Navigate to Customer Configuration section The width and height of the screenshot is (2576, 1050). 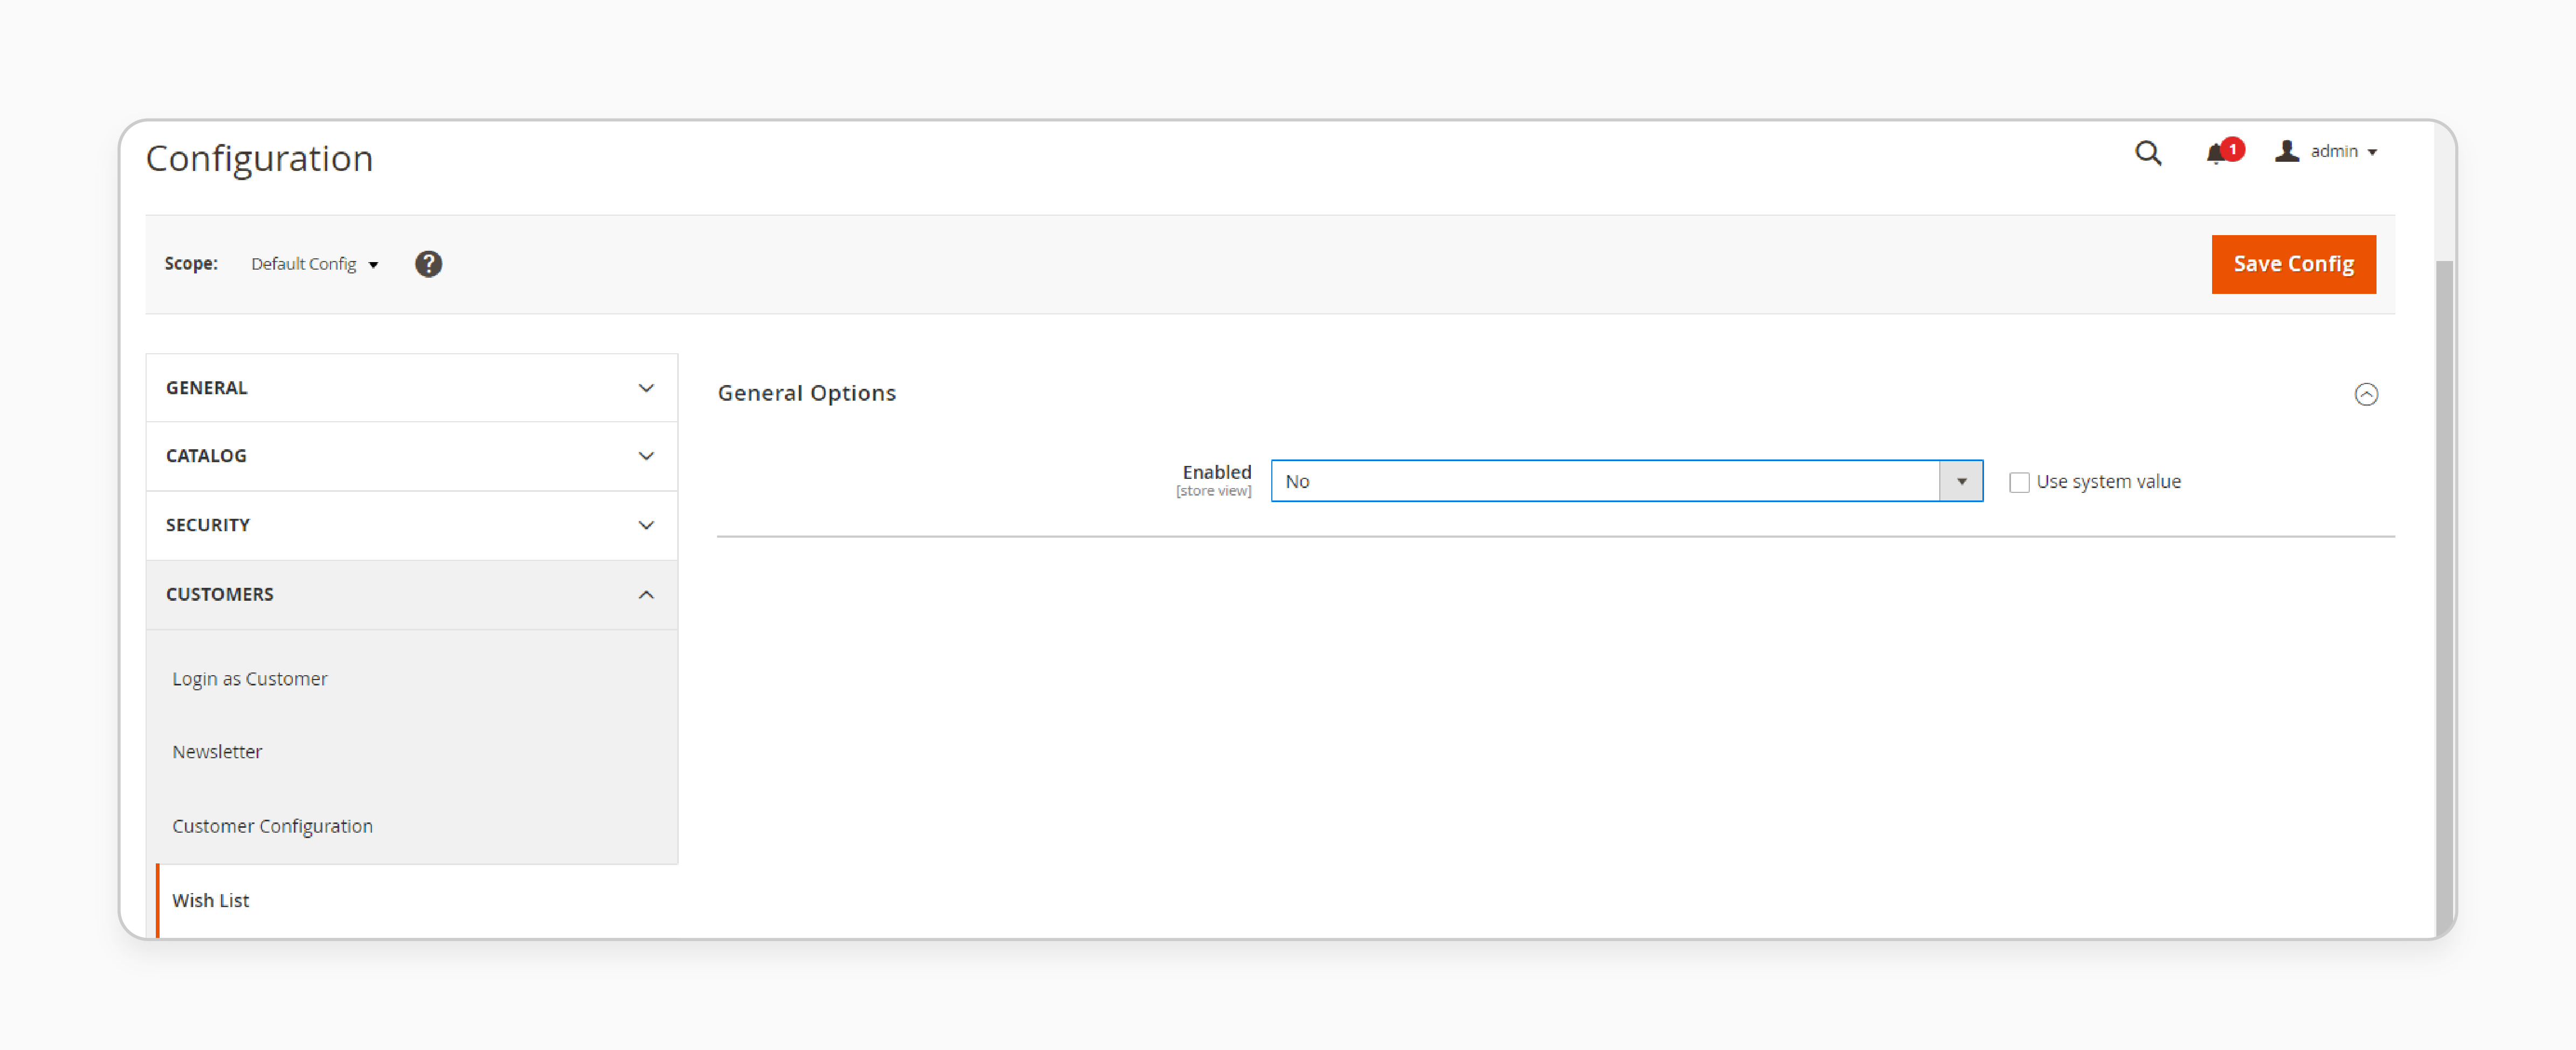[x=273, y=825]
